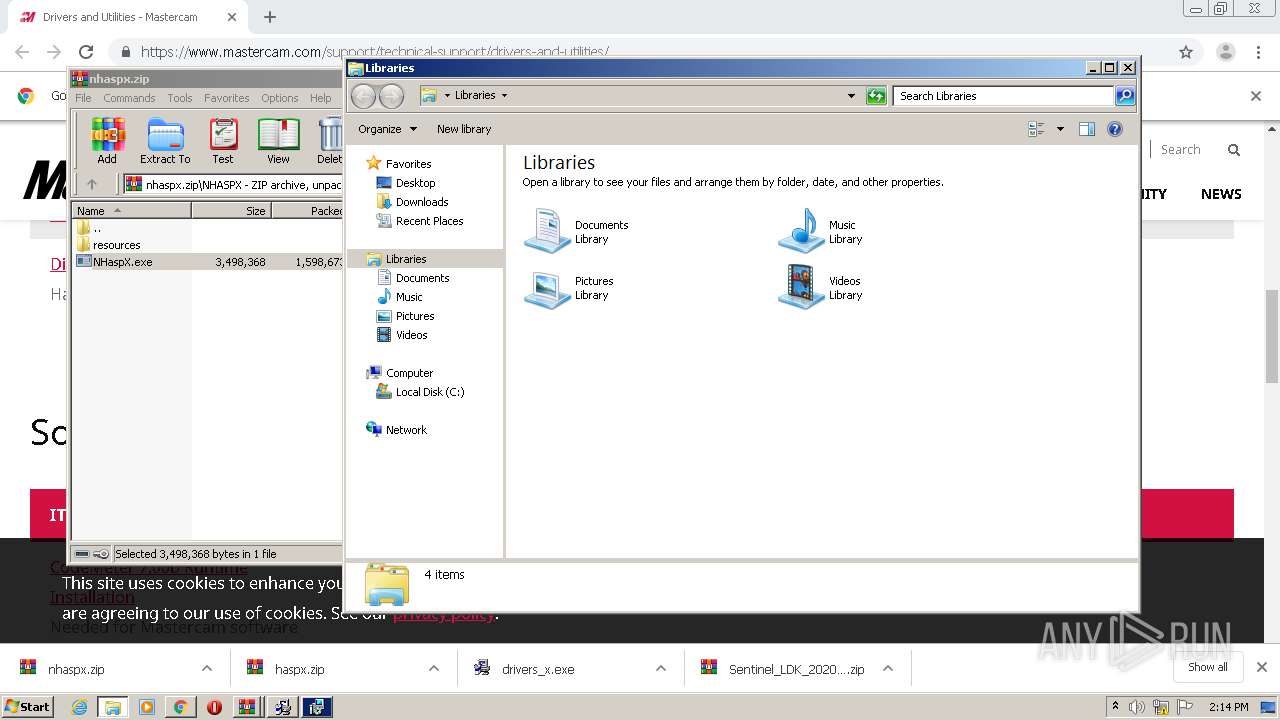Click the Delete trash icon in WinRAR
This screenshot has width=1280, height=720.
tap(330, 141)
